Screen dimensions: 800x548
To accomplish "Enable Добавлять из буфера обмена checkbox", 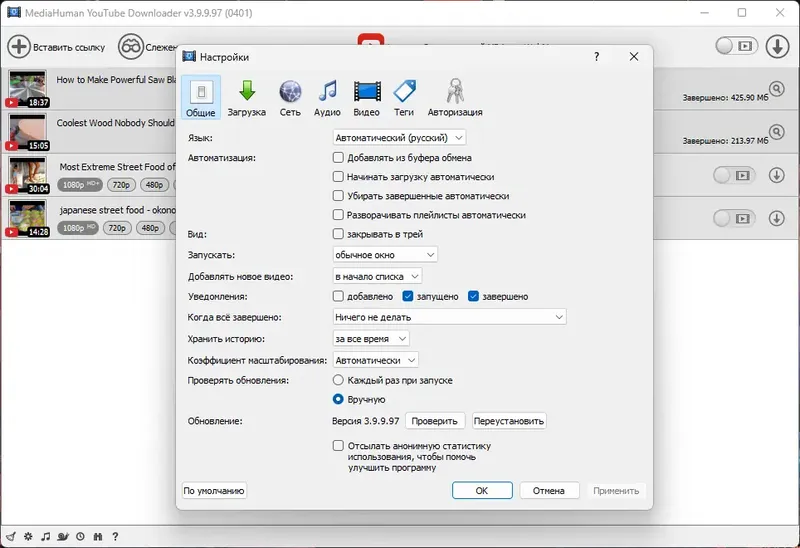I will click(x=338, y=158).
